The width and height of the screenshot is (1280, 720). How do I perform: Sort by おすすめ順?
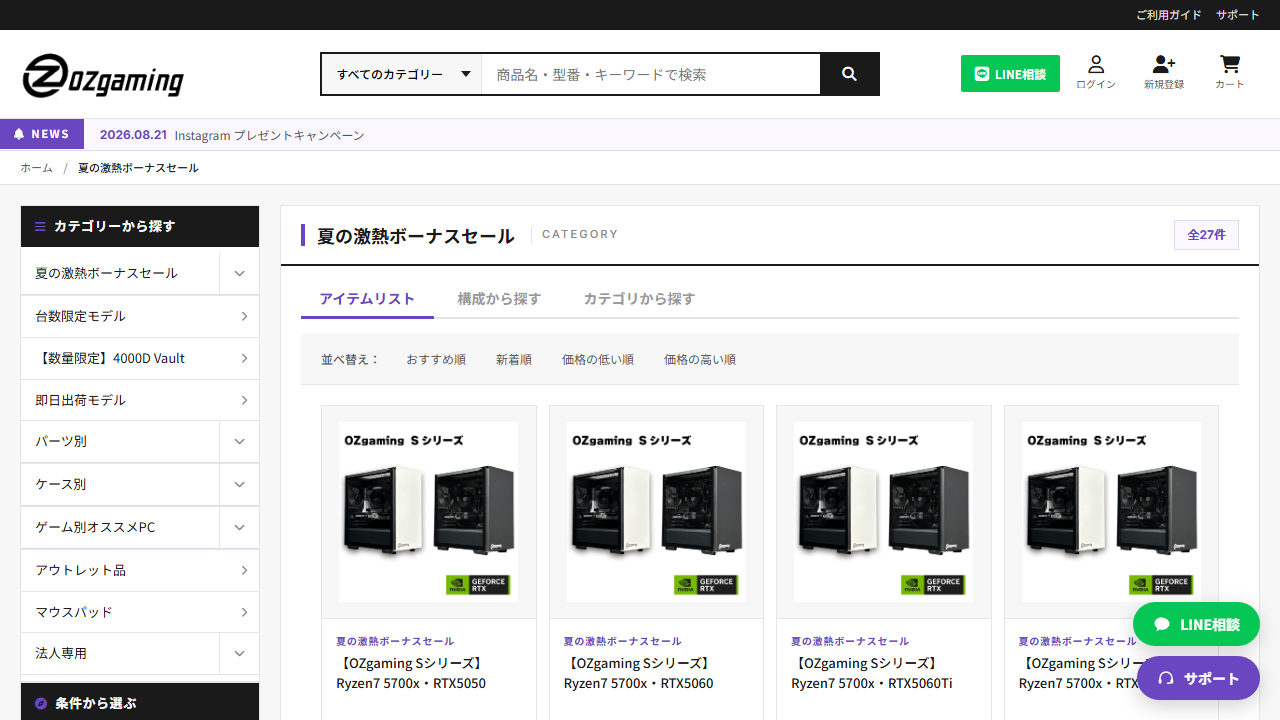pos(436,359)
